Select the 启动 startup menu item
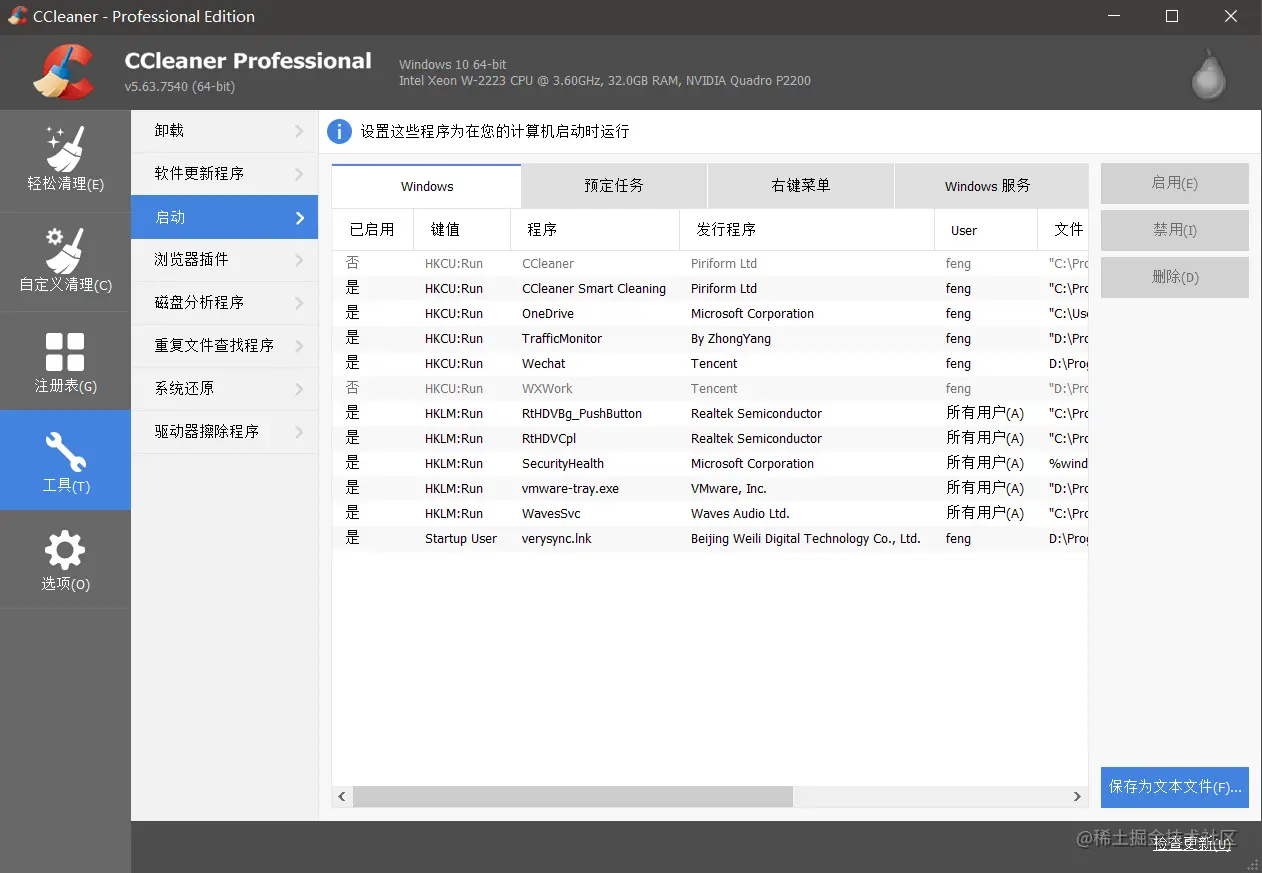Image resolution: width=1262 pixels, height=873 pixels. click(x=224, y=217)
